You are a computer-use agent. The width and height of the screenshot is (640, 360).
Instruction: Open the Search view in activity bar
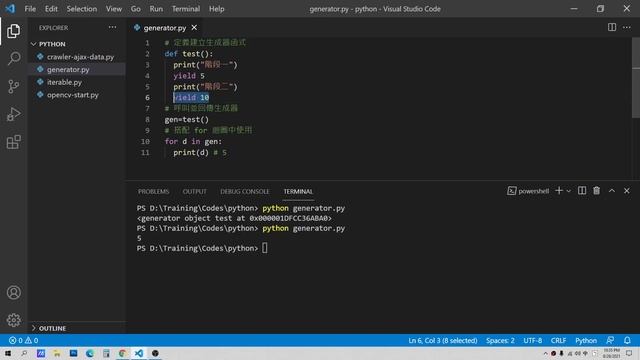13,59
